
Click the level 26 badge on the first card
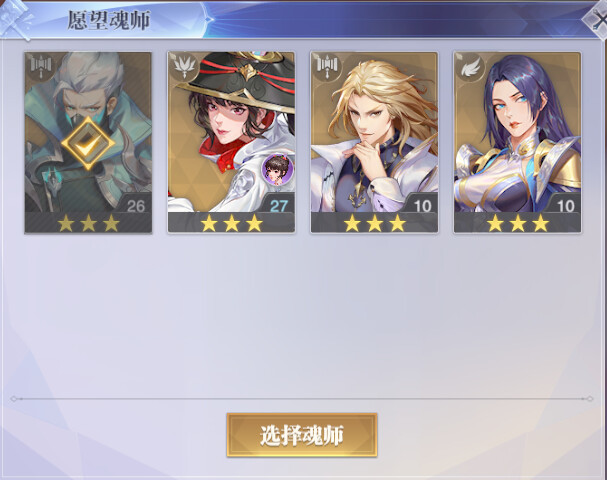coord(135,206)
